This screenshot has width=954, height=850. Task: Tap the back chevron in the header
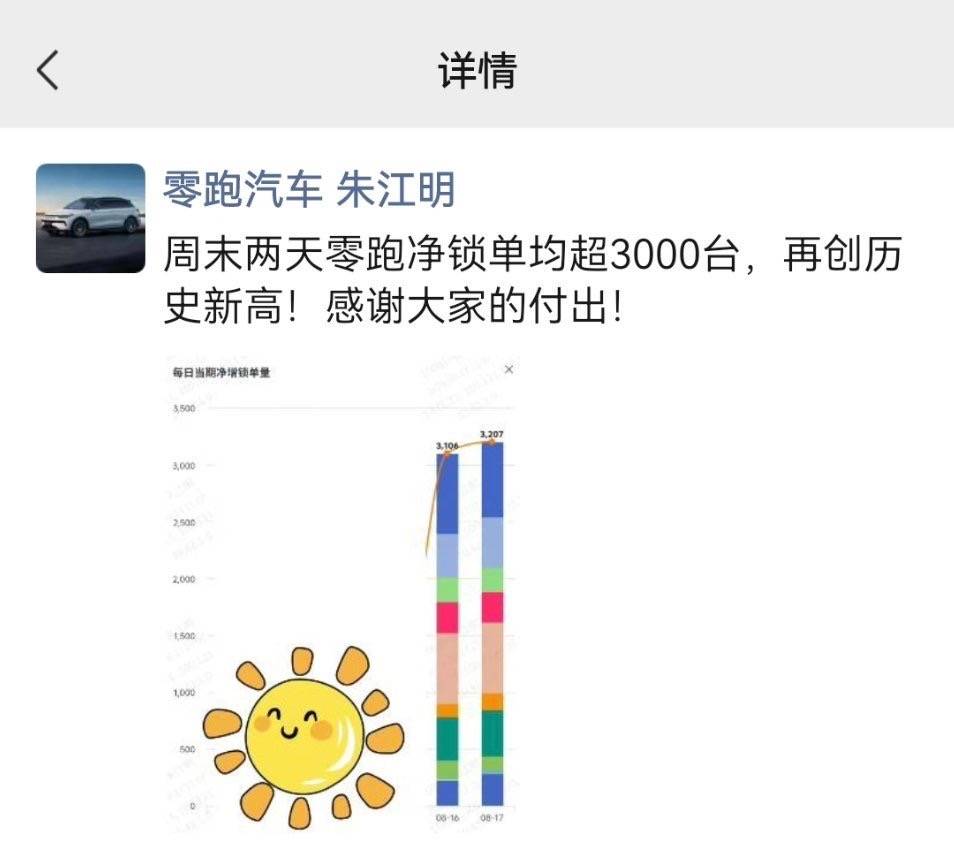click(x=41, y=68)
